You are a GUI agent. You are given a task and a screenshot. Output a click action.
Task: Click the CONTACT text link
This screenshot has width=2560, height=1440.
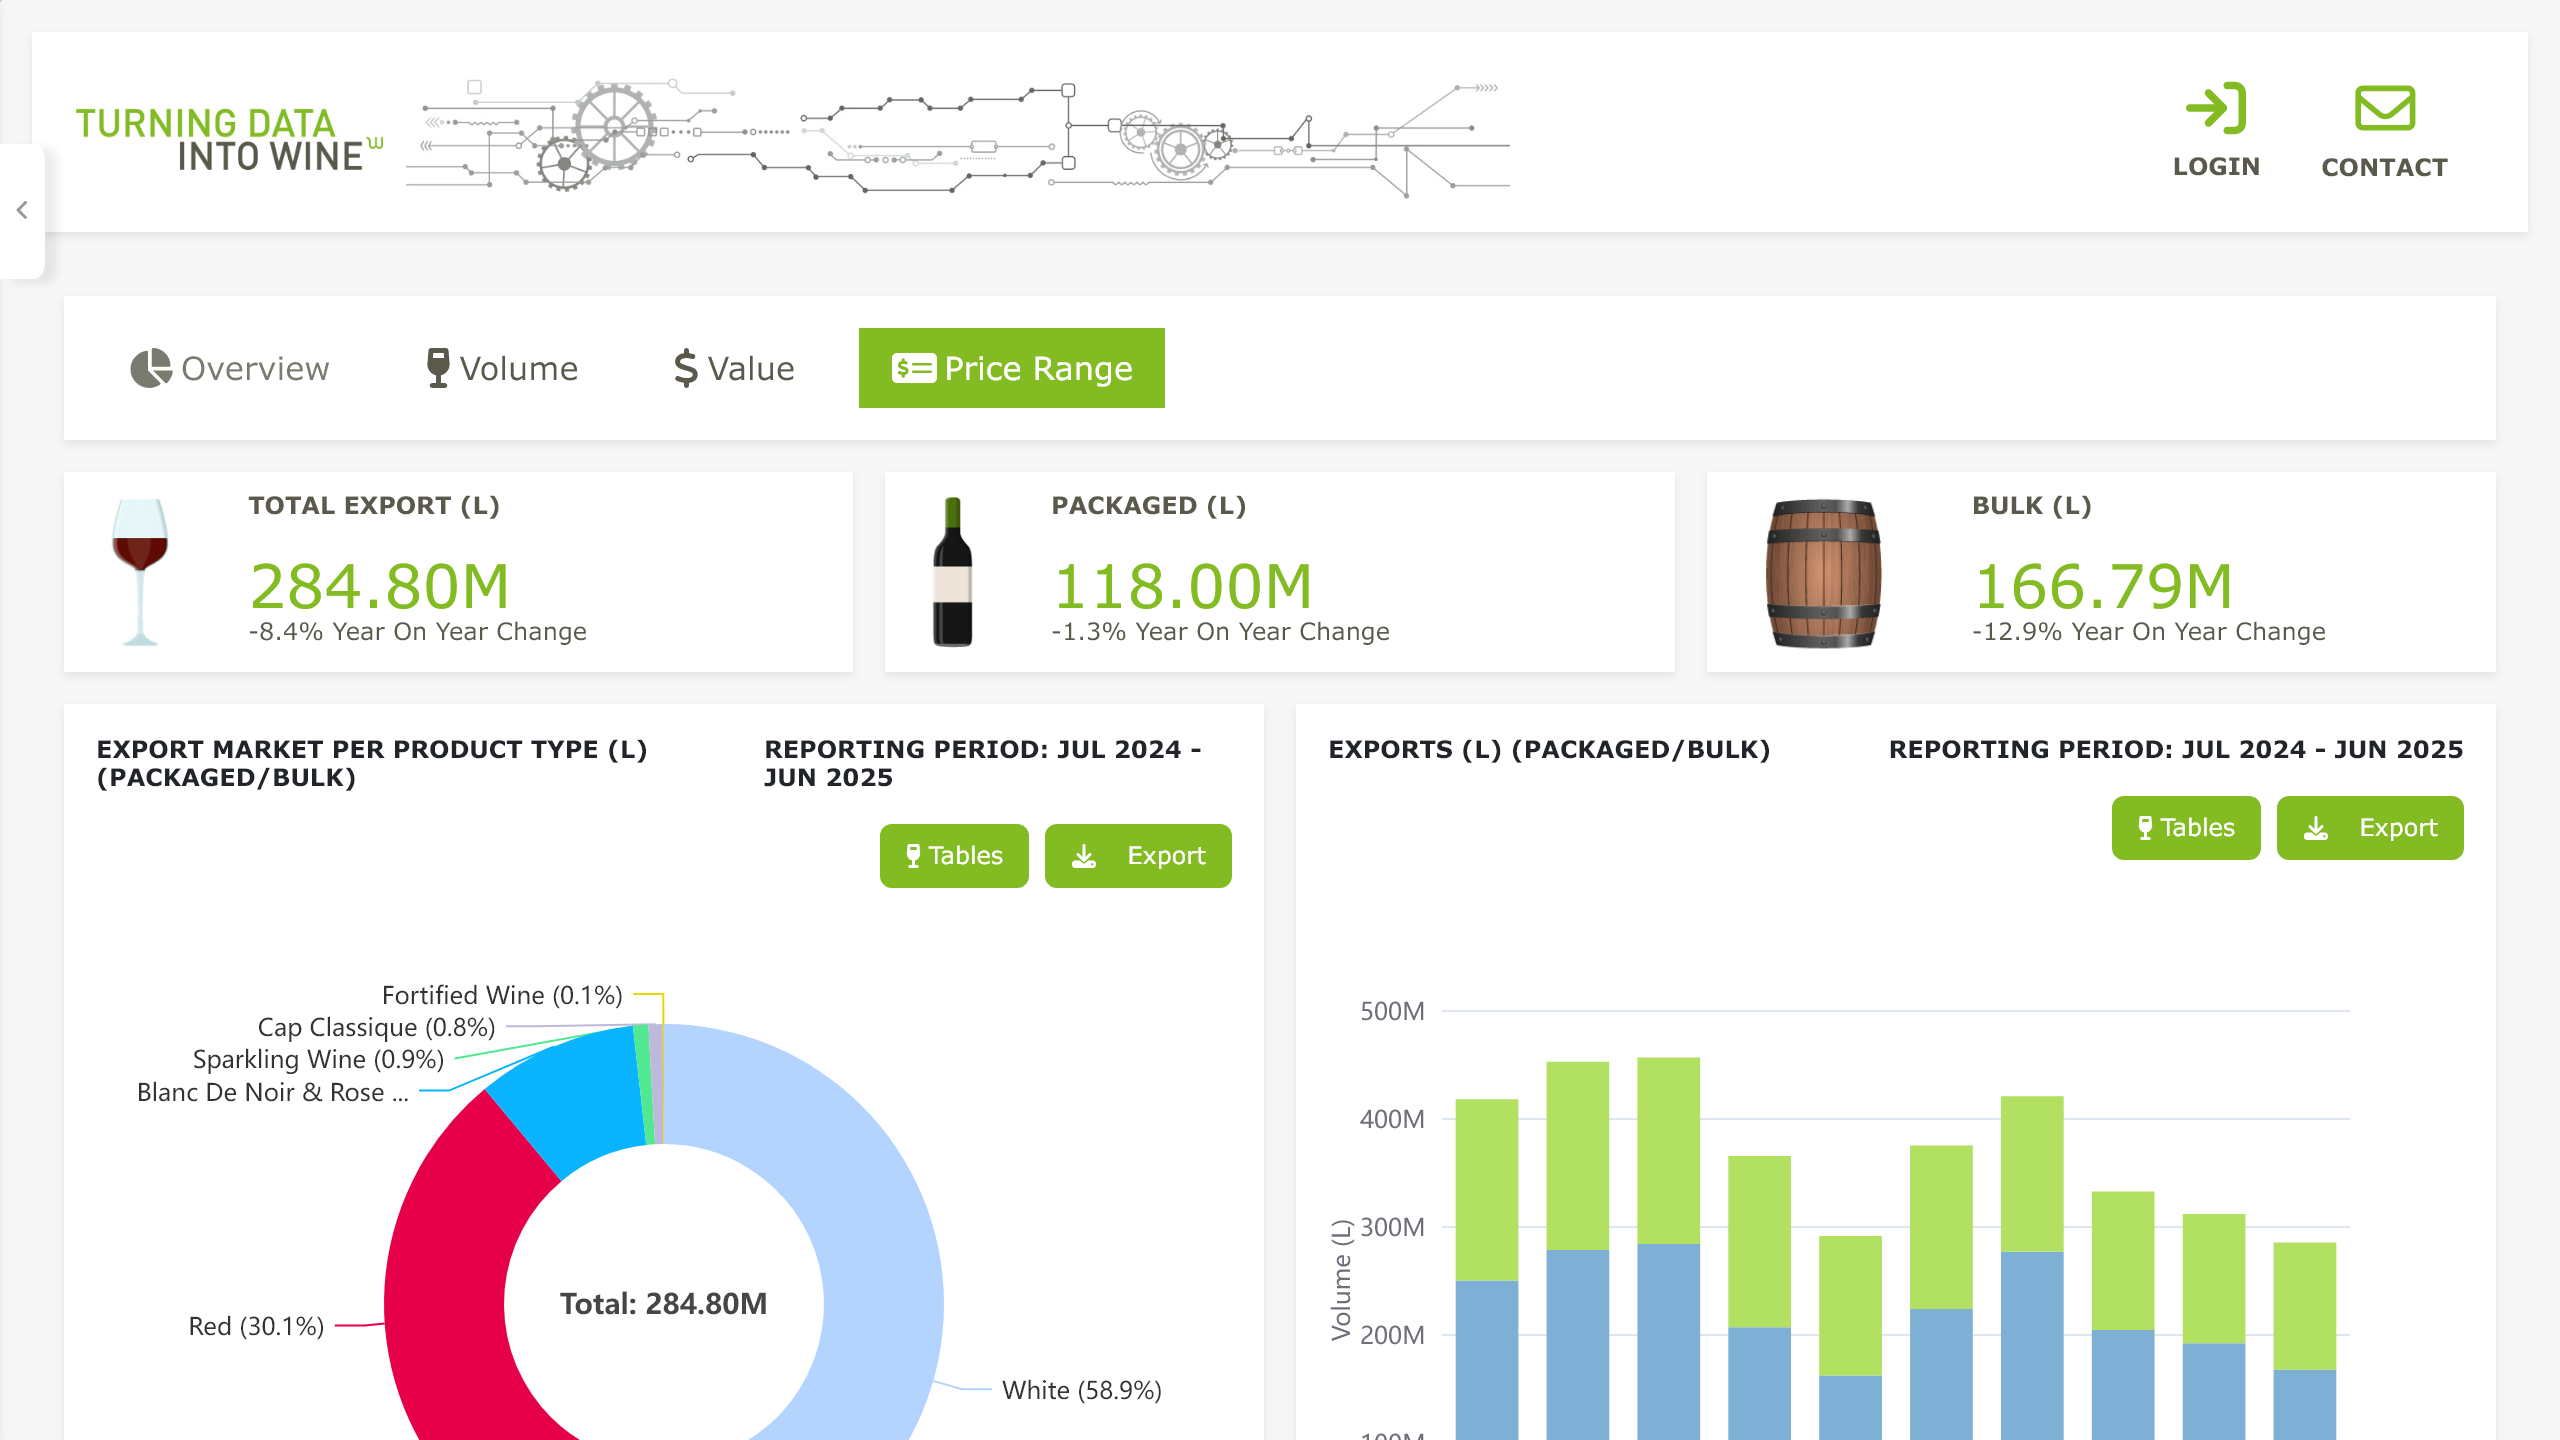(x=2385, y=167)
